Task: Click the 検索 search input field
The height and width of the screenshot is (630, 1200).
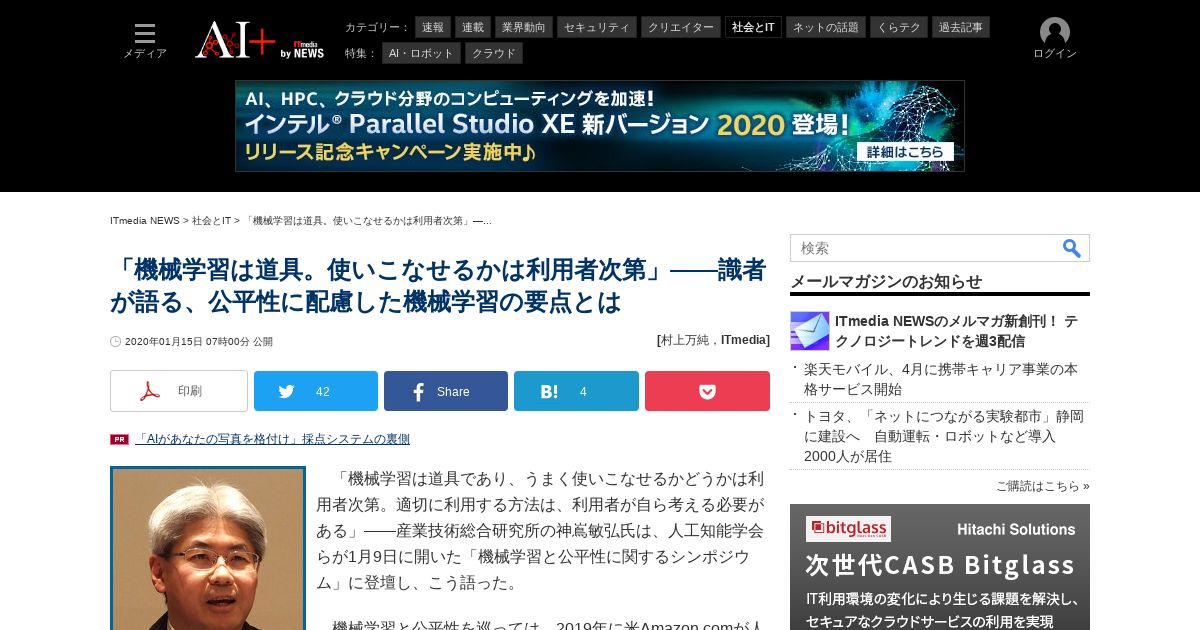Action: tap(925, 248)
